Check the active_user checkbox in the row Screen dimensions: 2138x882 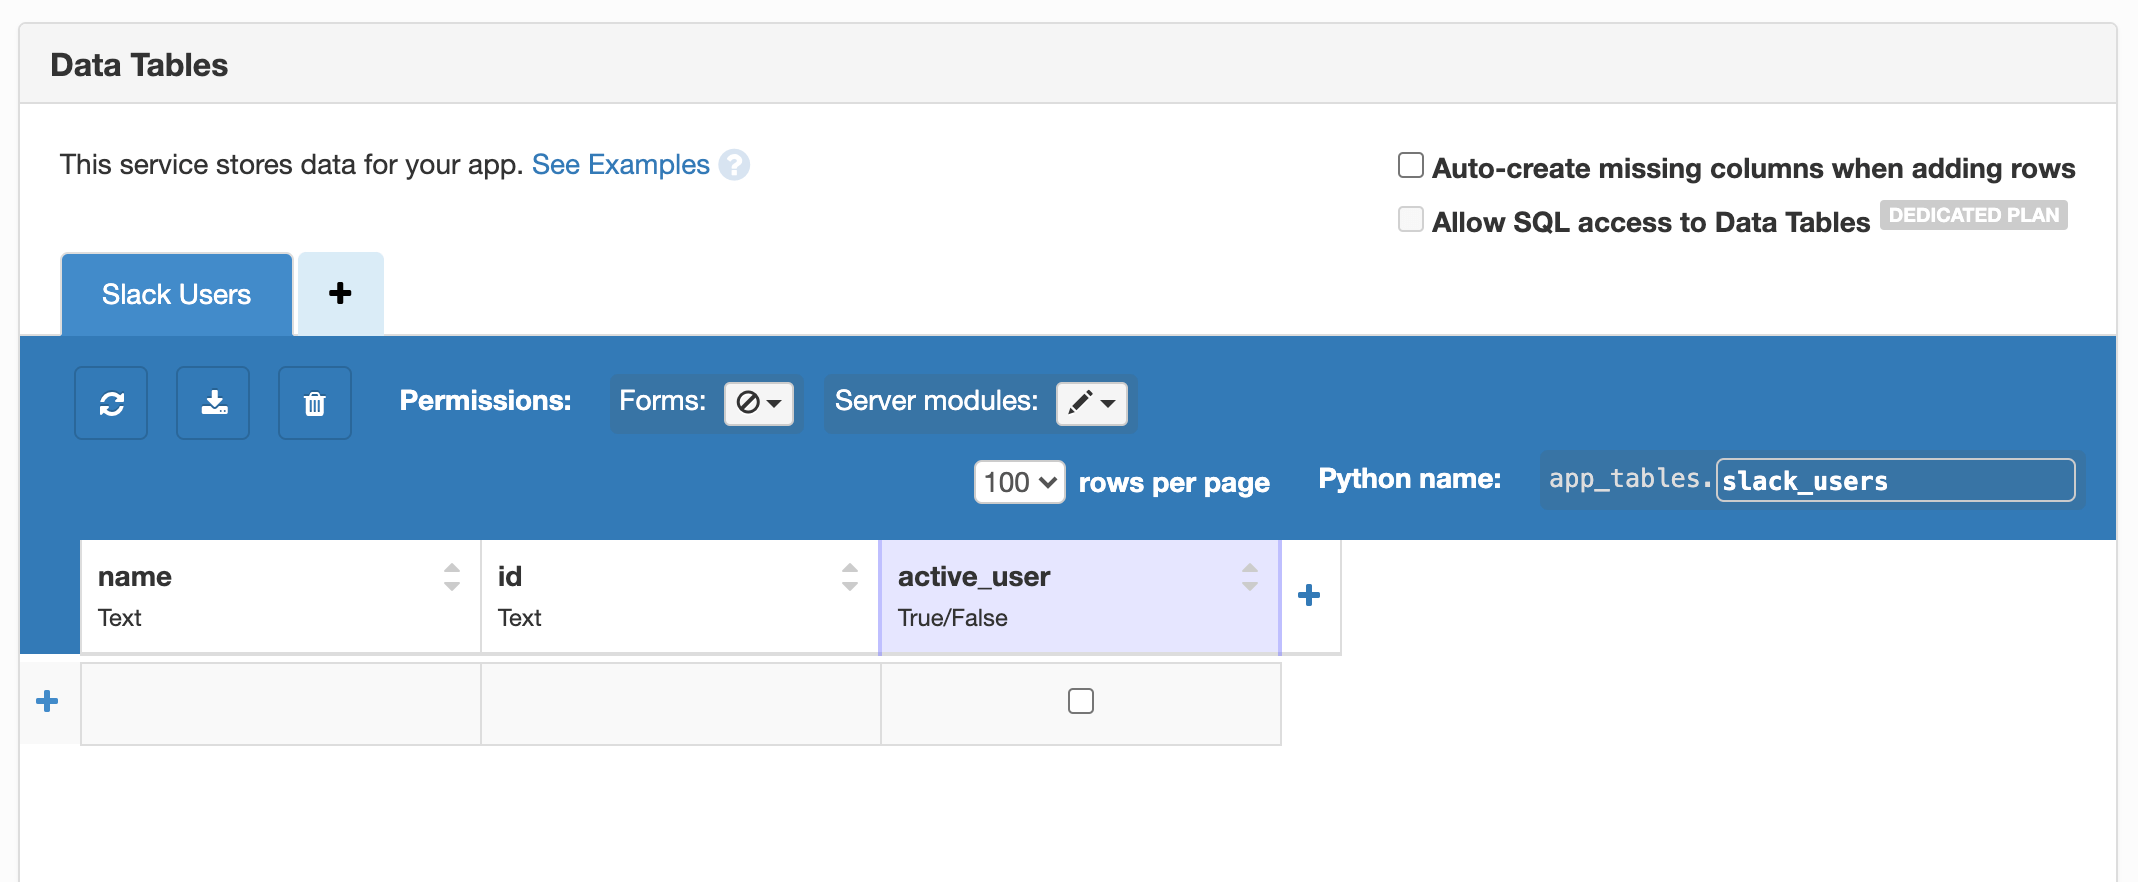point(1081,702)
